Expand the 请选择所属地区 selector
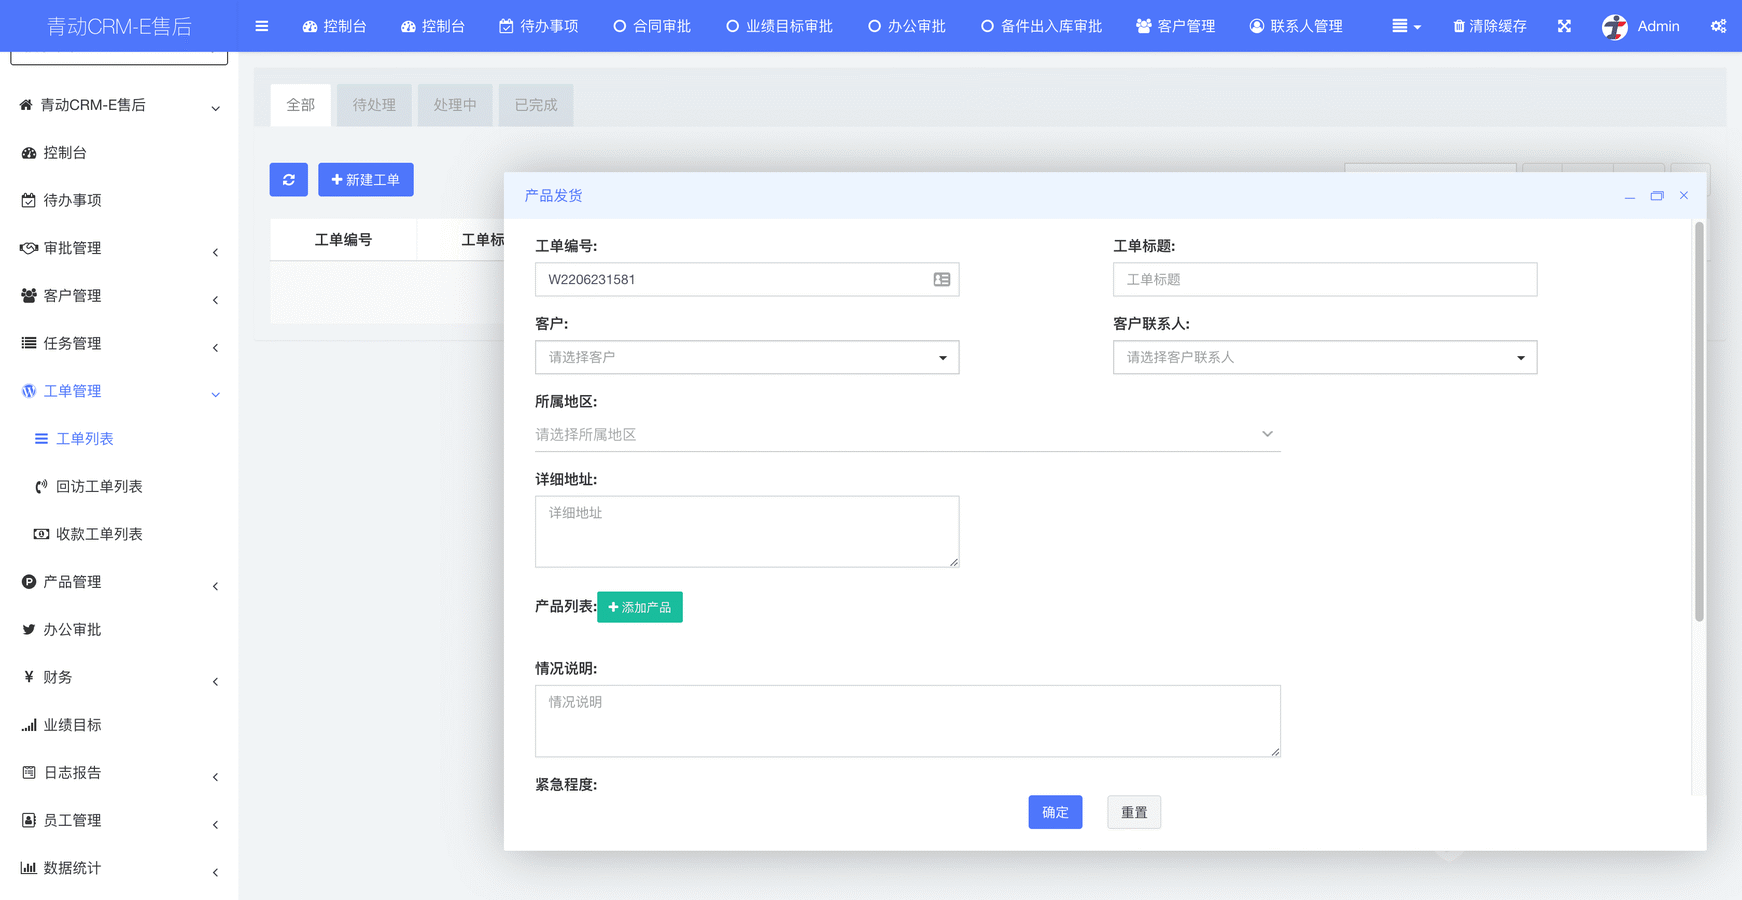Image resolution: width=1742 pixels, height=900 pixels. (906, 435)
